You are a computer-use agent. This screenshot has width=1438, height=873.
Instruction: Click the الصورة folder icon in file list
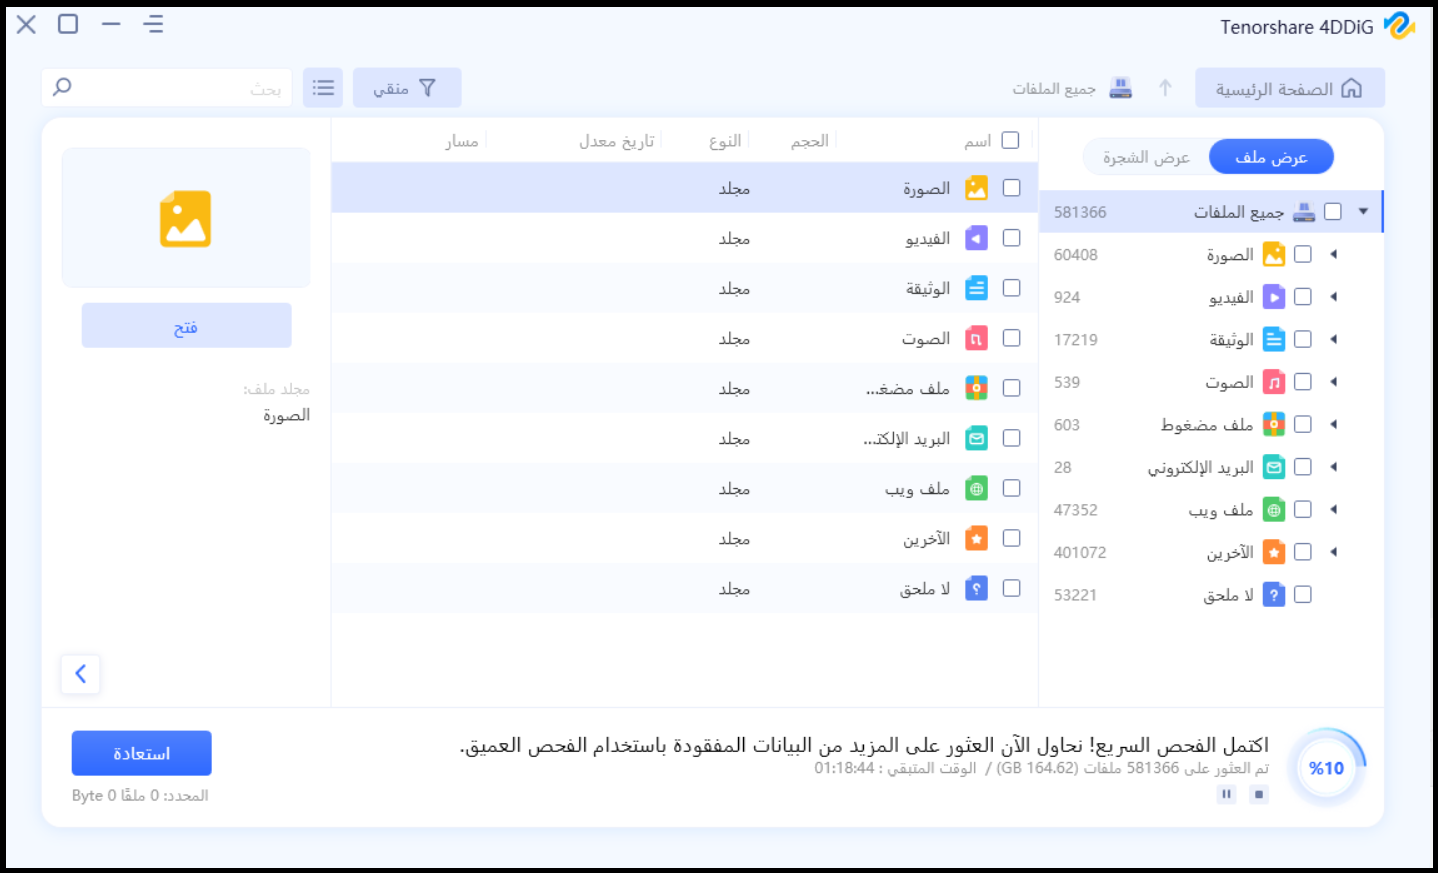click(976, 188)
